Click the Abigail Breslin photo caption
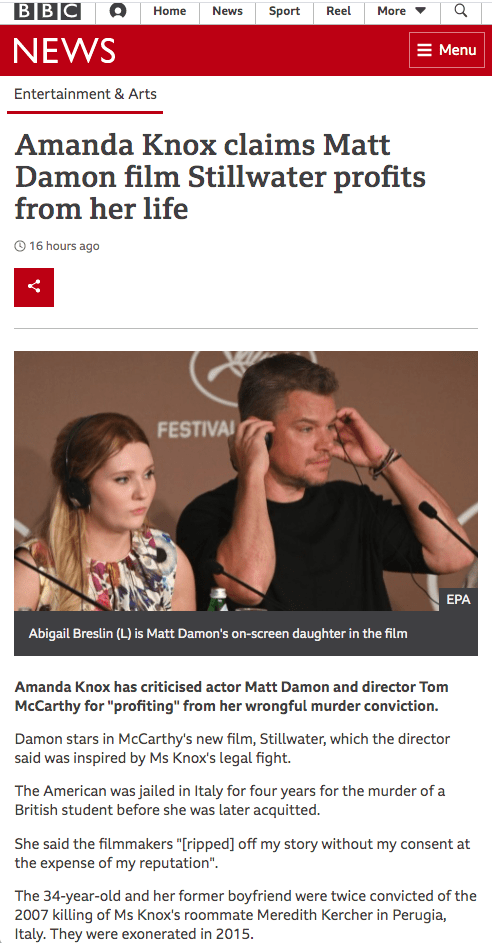 [x=218, y=633]
